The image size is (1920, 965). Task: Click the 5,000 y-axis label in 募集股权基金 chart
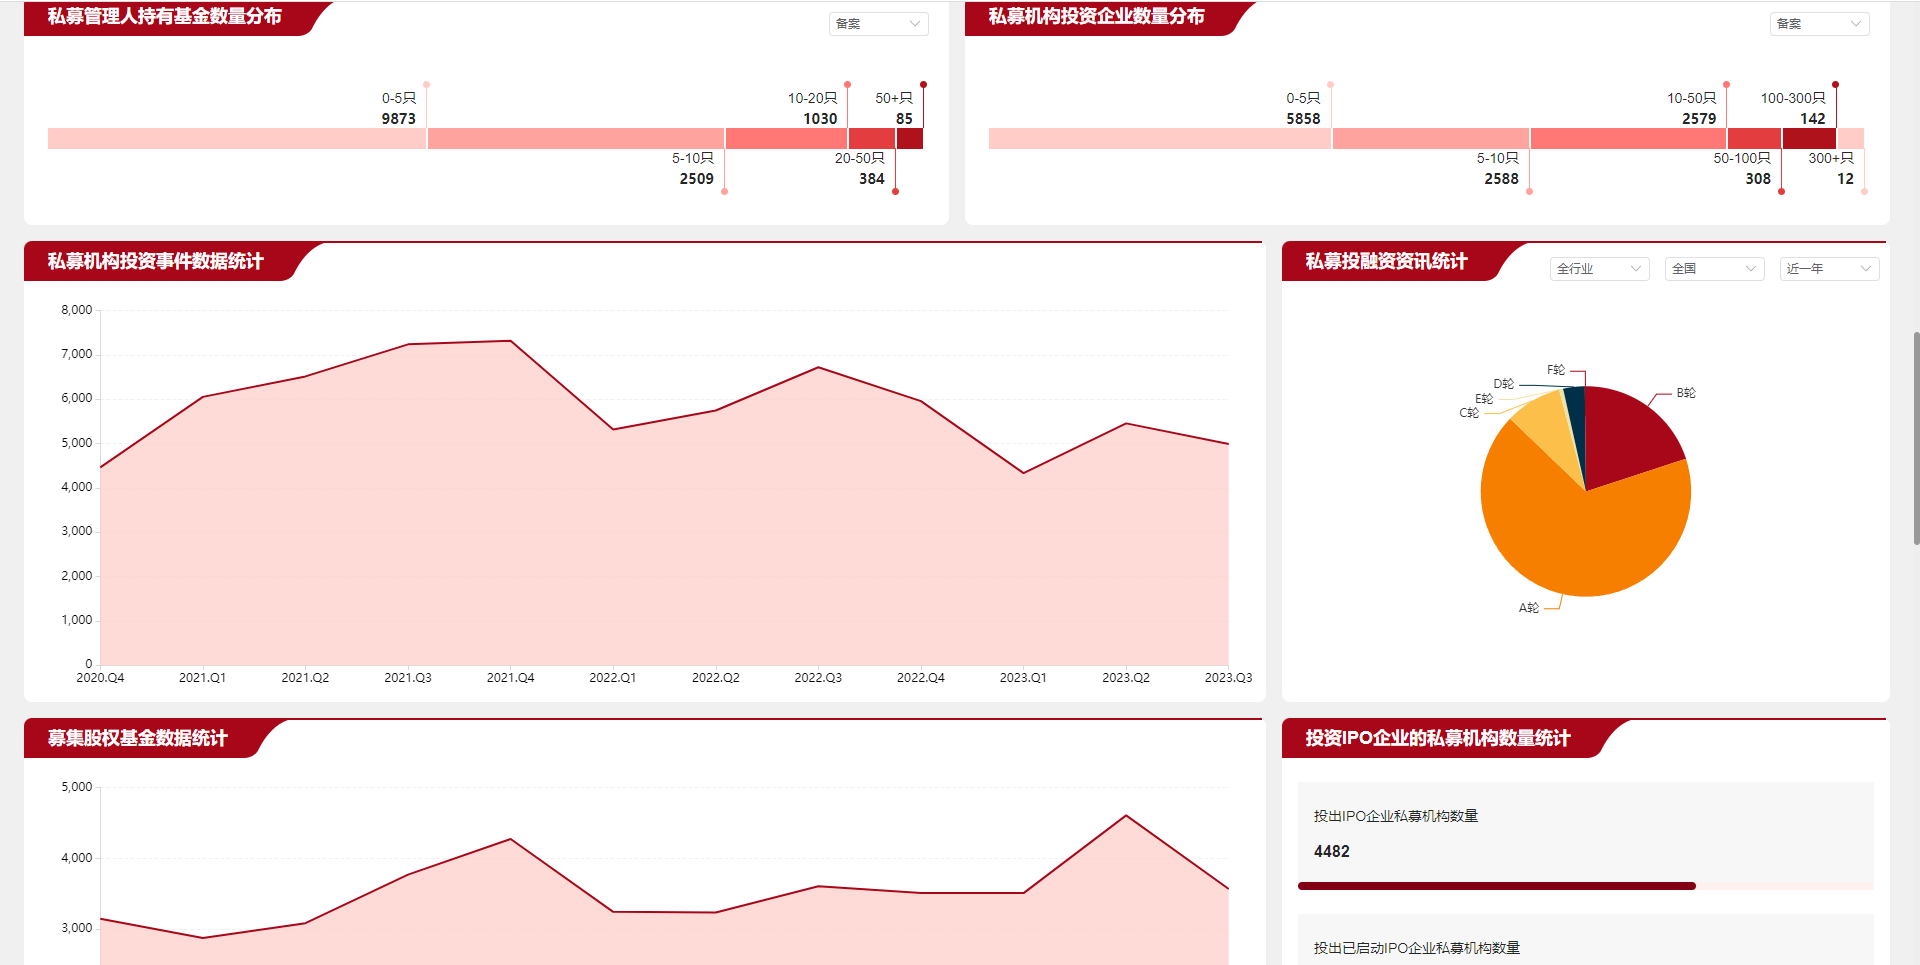76,787
